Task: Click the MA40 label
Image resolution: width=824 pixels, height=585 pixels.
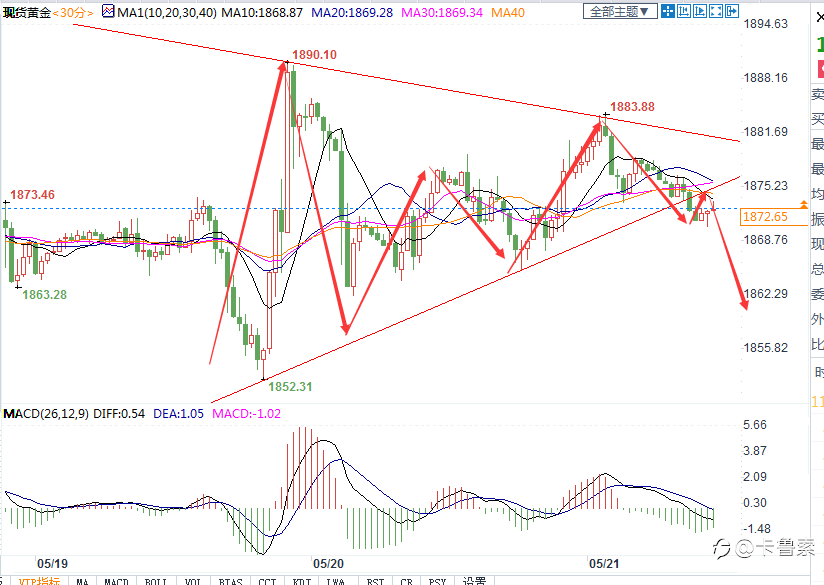Action: click(508, 13)
